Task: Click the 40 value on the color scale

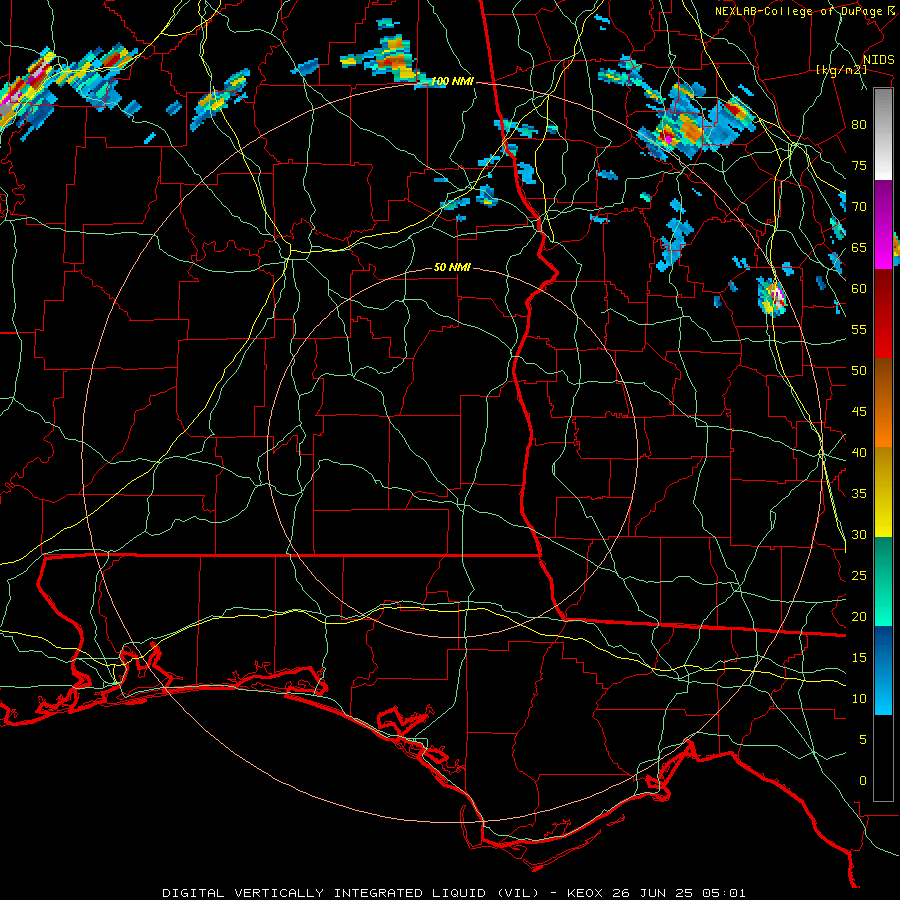Action: click(859, 453)
